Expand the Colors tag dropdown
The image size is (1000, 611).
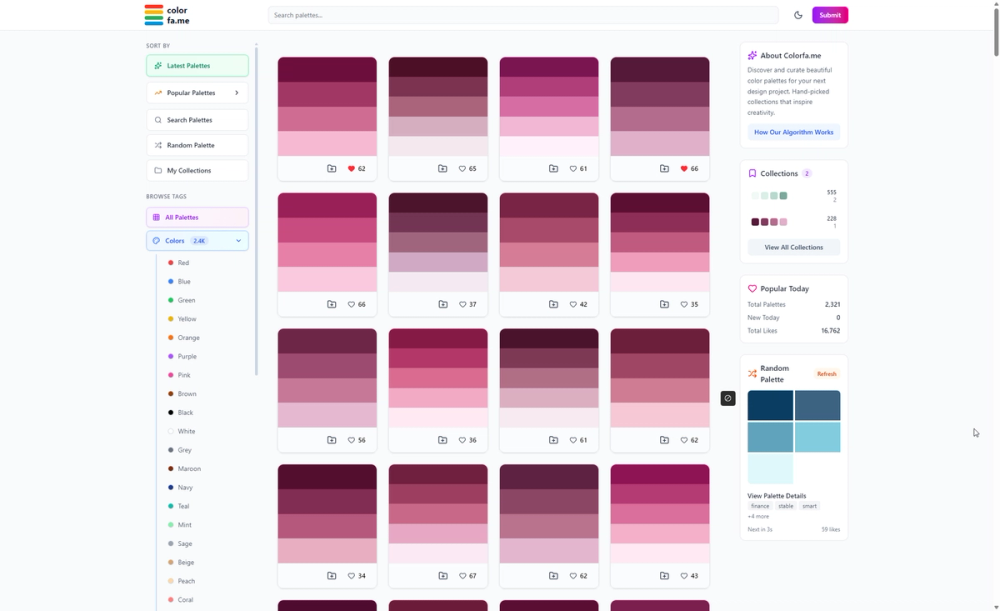(238, 240)
